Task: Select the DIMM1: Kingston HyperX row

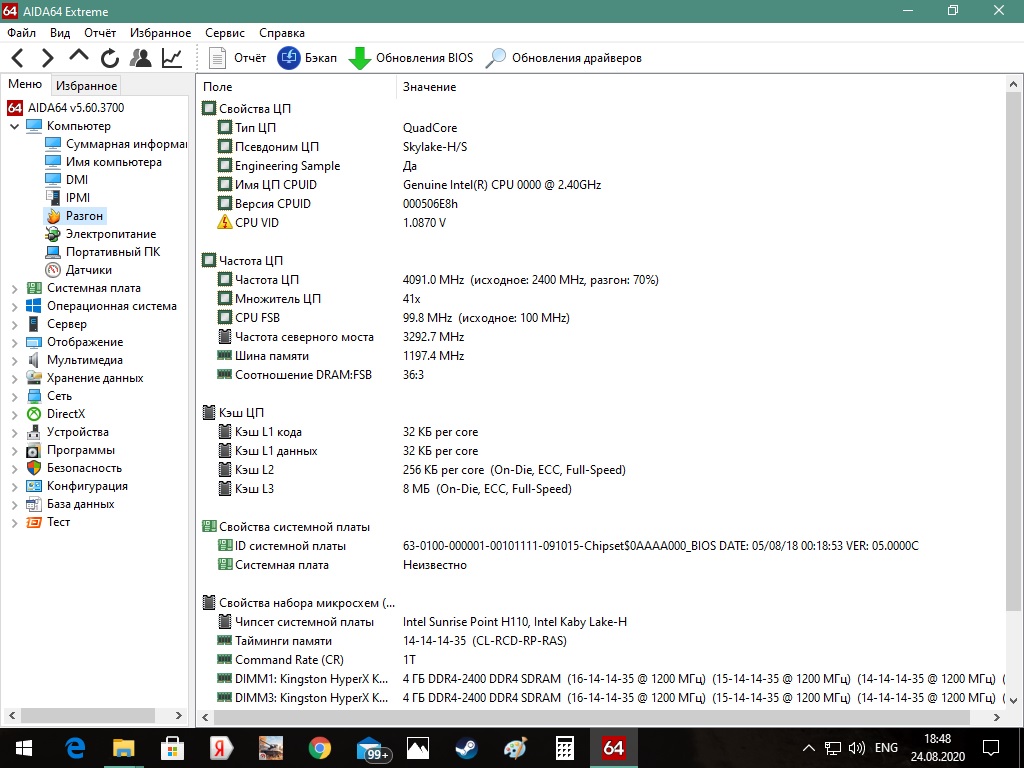Action: 601,679
